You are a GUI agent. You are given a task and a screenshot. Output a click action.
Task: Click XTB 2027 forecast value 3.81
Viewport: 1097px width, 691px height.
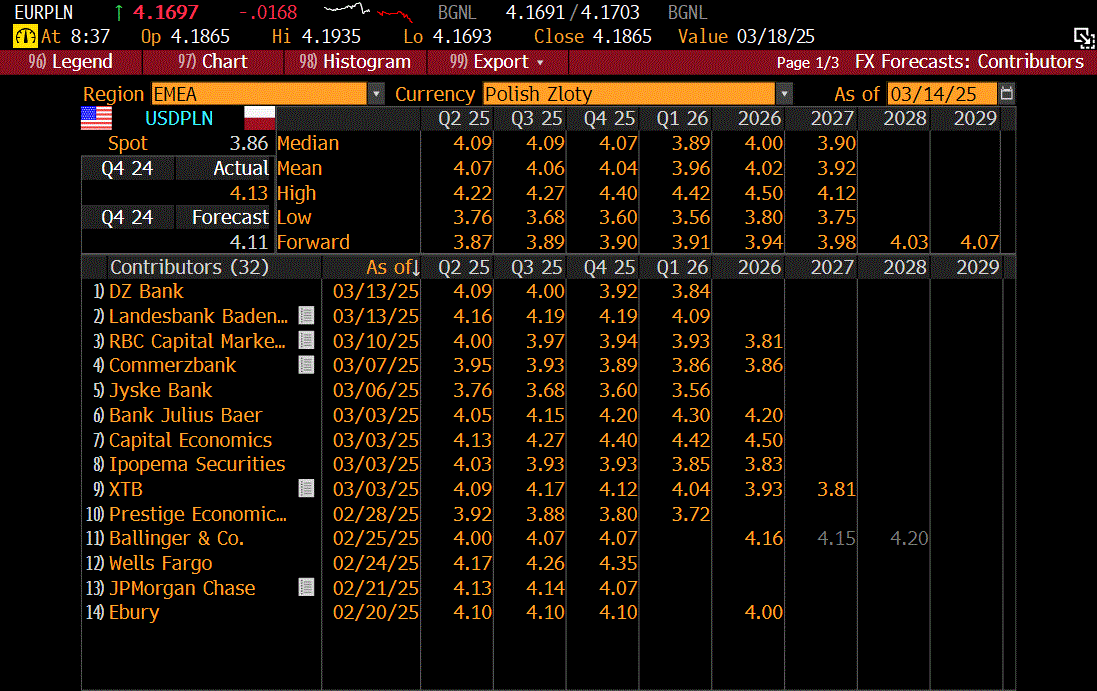point(836,489)
